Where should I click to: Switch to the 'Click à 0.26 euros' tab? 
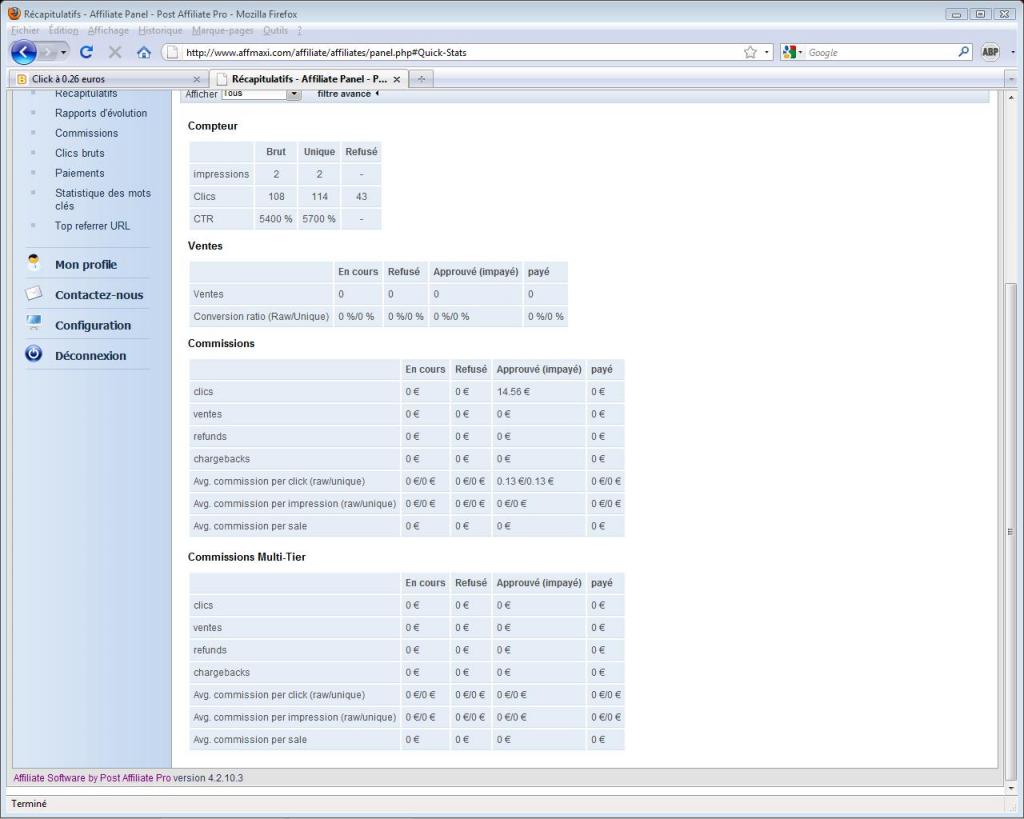point(108,79)
